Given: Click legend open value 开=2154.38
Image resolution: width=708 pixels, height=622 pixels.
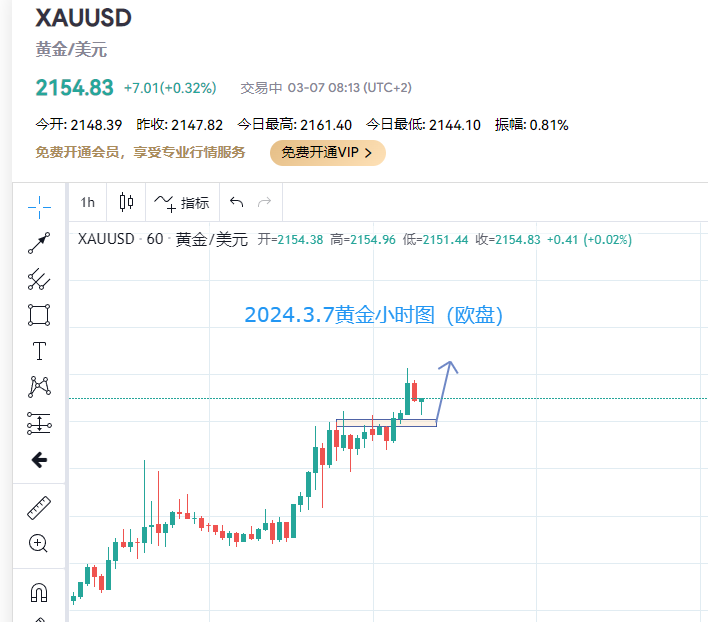Looking at the screenshot, I should click(290, 239).
